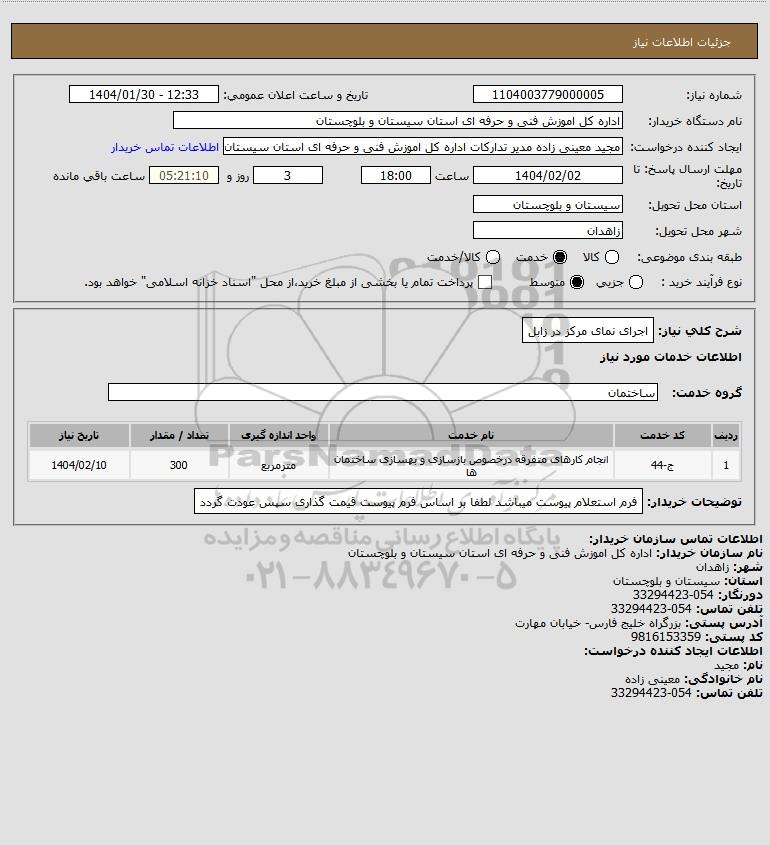Viewport: 770px width, 845px height.
Task: Click the کد خدمت column header
Action: 662,435
